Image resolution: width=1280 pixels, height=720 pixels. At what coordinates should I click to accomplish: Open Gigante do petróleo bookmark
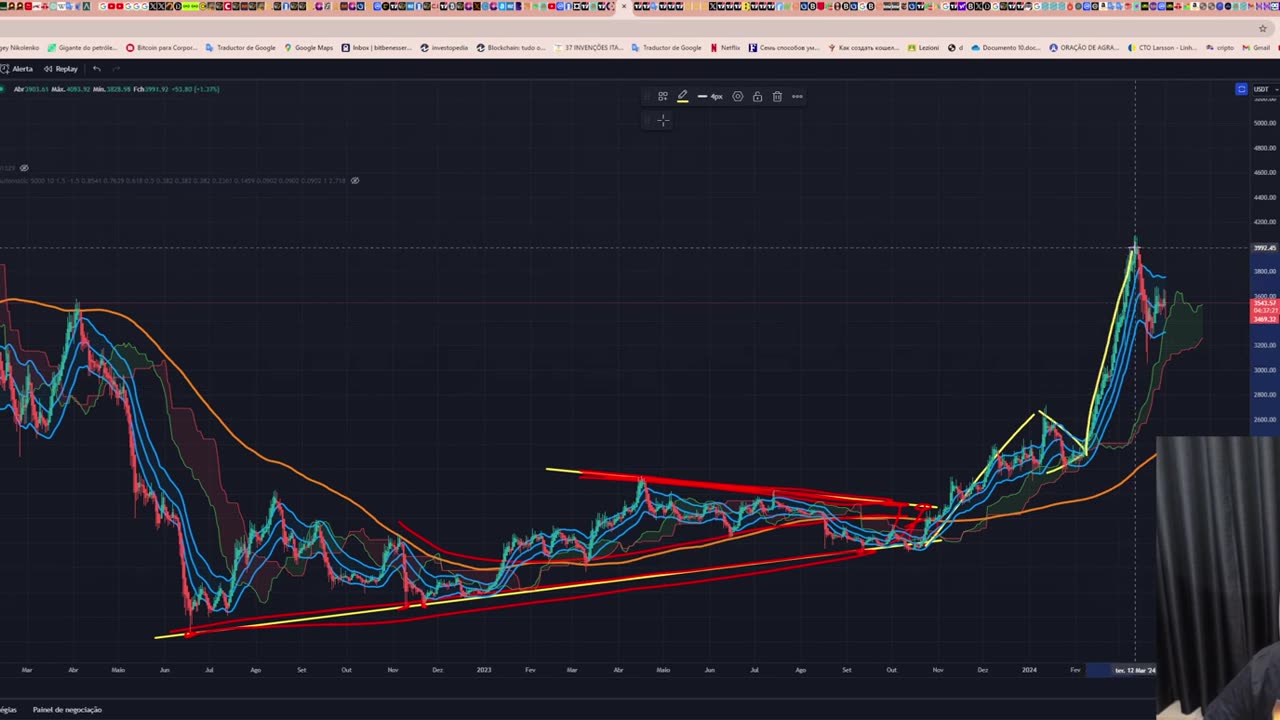point(82,48)
